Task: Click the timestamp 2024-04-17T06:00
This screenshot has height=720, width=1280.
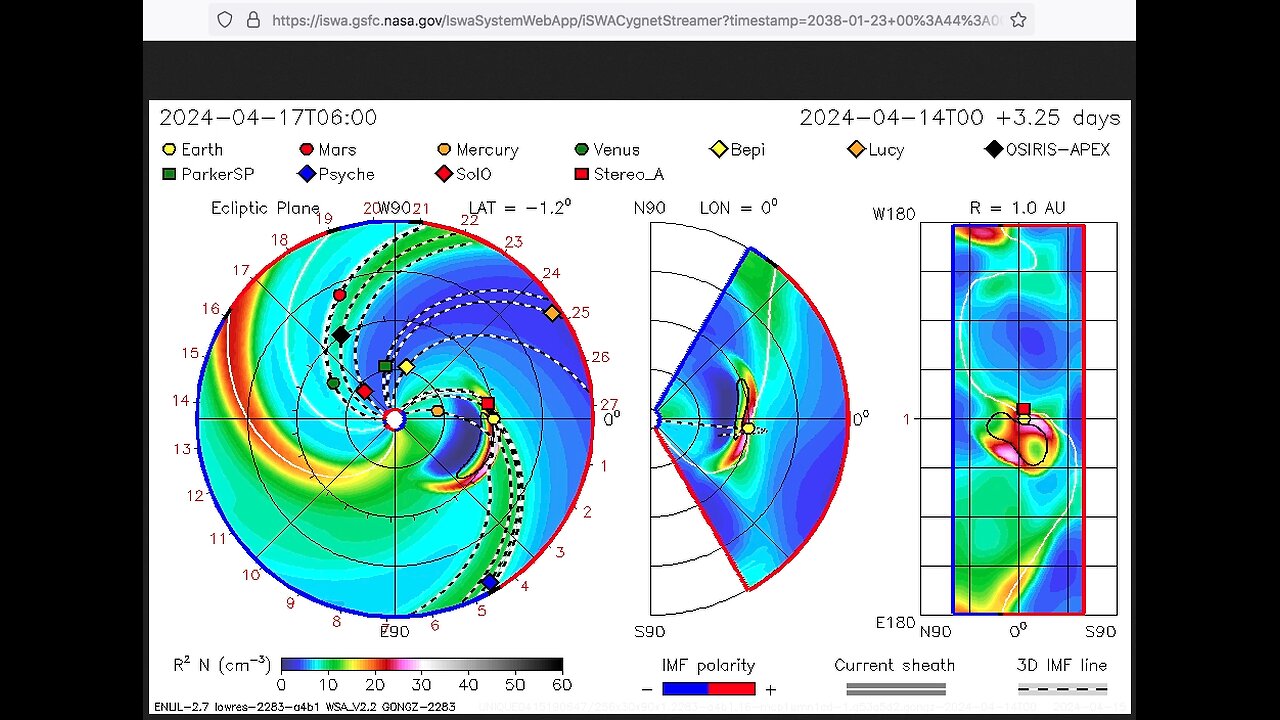Action: tap(268, 118)
